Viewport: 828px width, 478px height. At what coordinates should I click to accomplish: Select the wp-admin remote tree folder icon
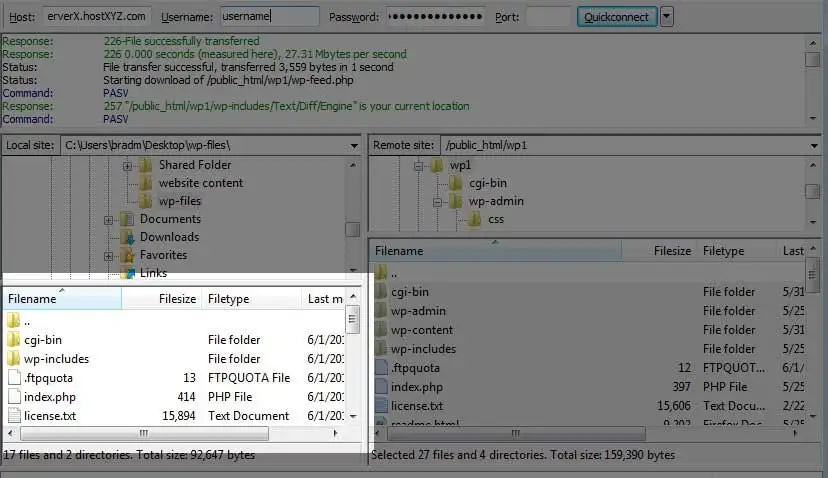[x=456, y=201]
